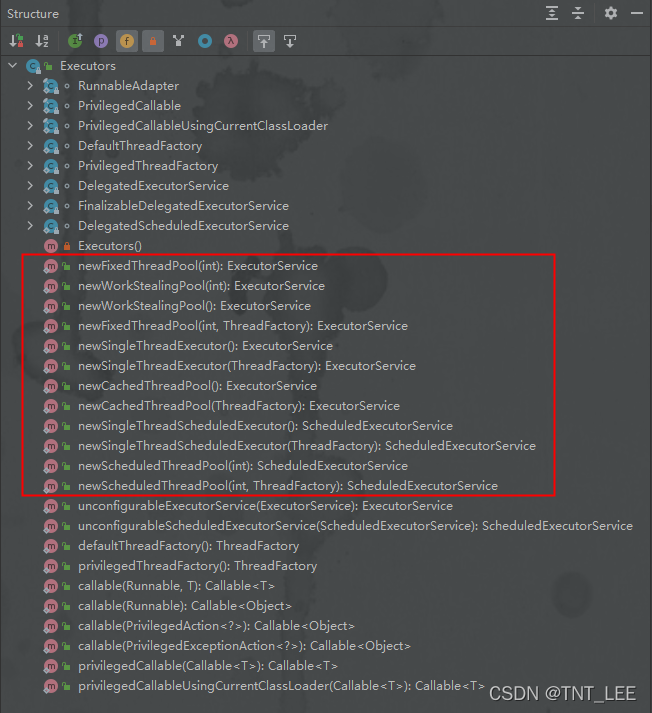Viewport: 652px width, 713px height.
Task: Click method icon for newWorkStealingPool(int)
Action: pyautogui.click(x=50, y=286)
